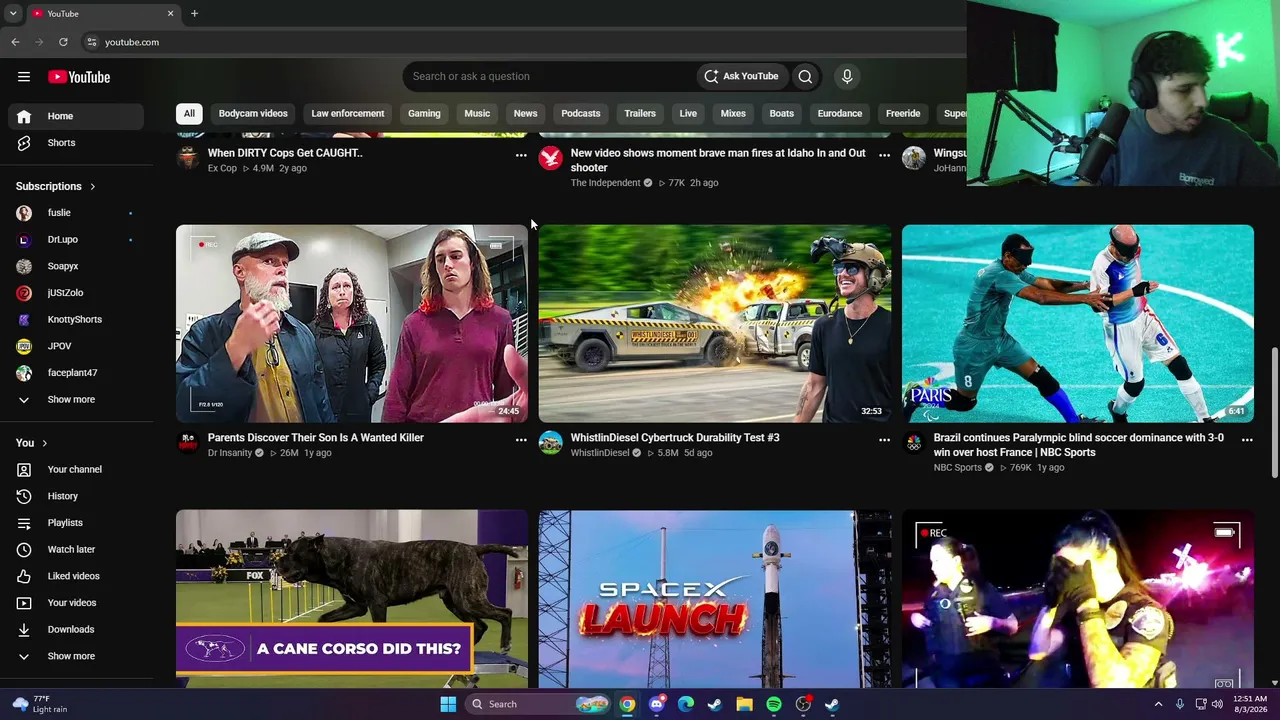Image resolution: width=1280 pixels, height=720 pixels.
Task: Start voice search with the microphone
Action: pos(847,76)
